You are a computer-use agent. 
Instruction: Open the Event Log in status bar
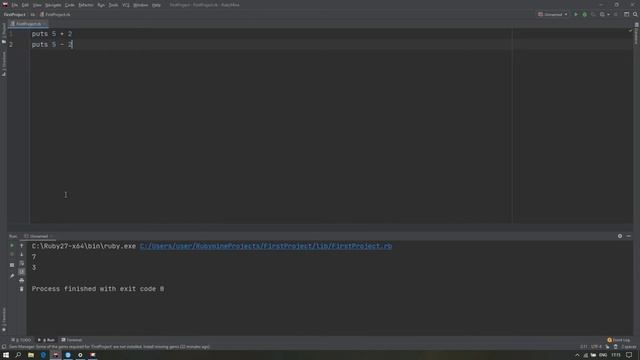[619, 340]
